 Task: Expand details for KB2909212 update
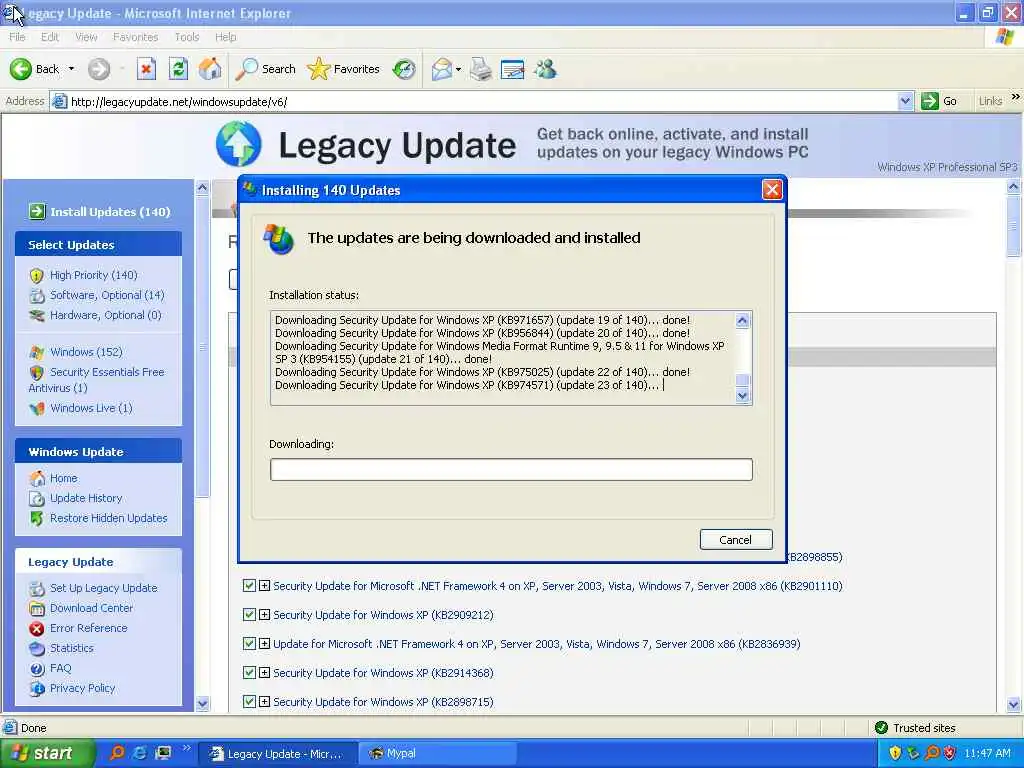(x=264, y=615)
